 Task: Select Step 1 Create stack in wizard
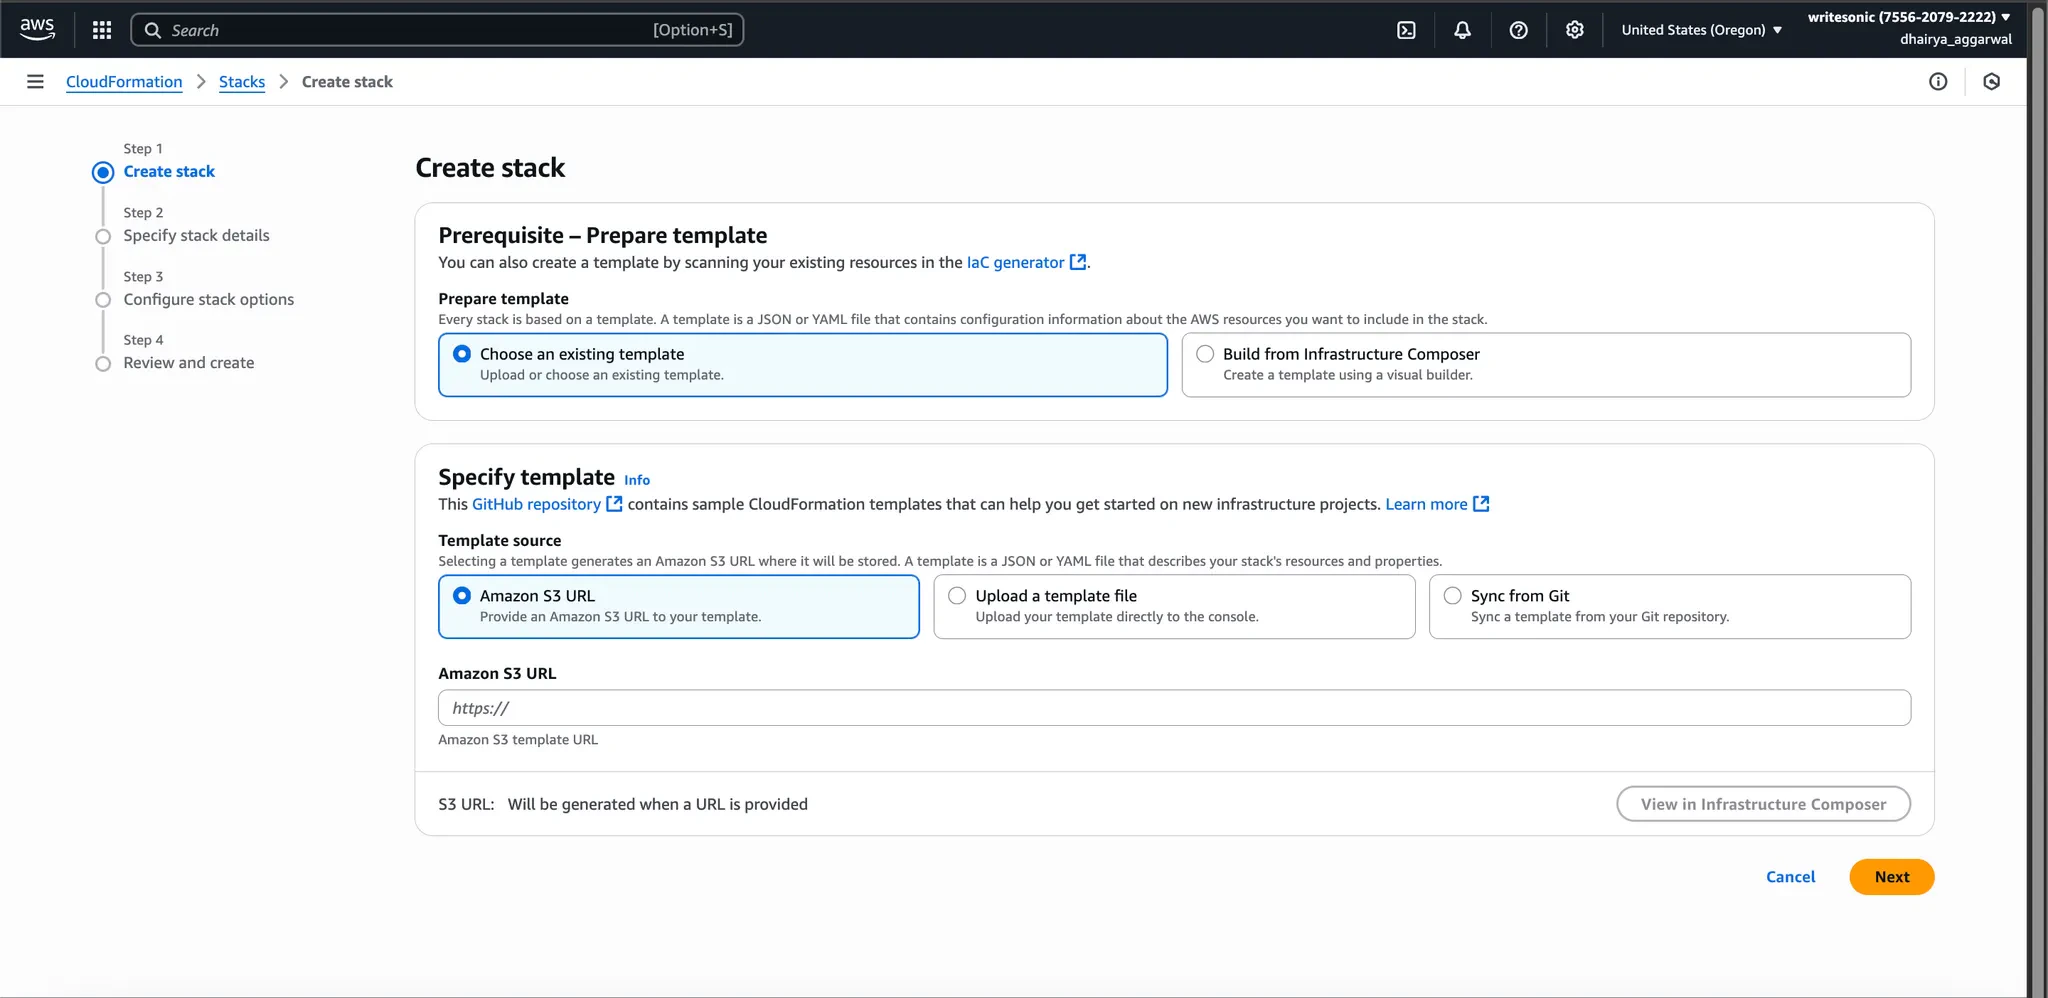(x=169, y=172)
